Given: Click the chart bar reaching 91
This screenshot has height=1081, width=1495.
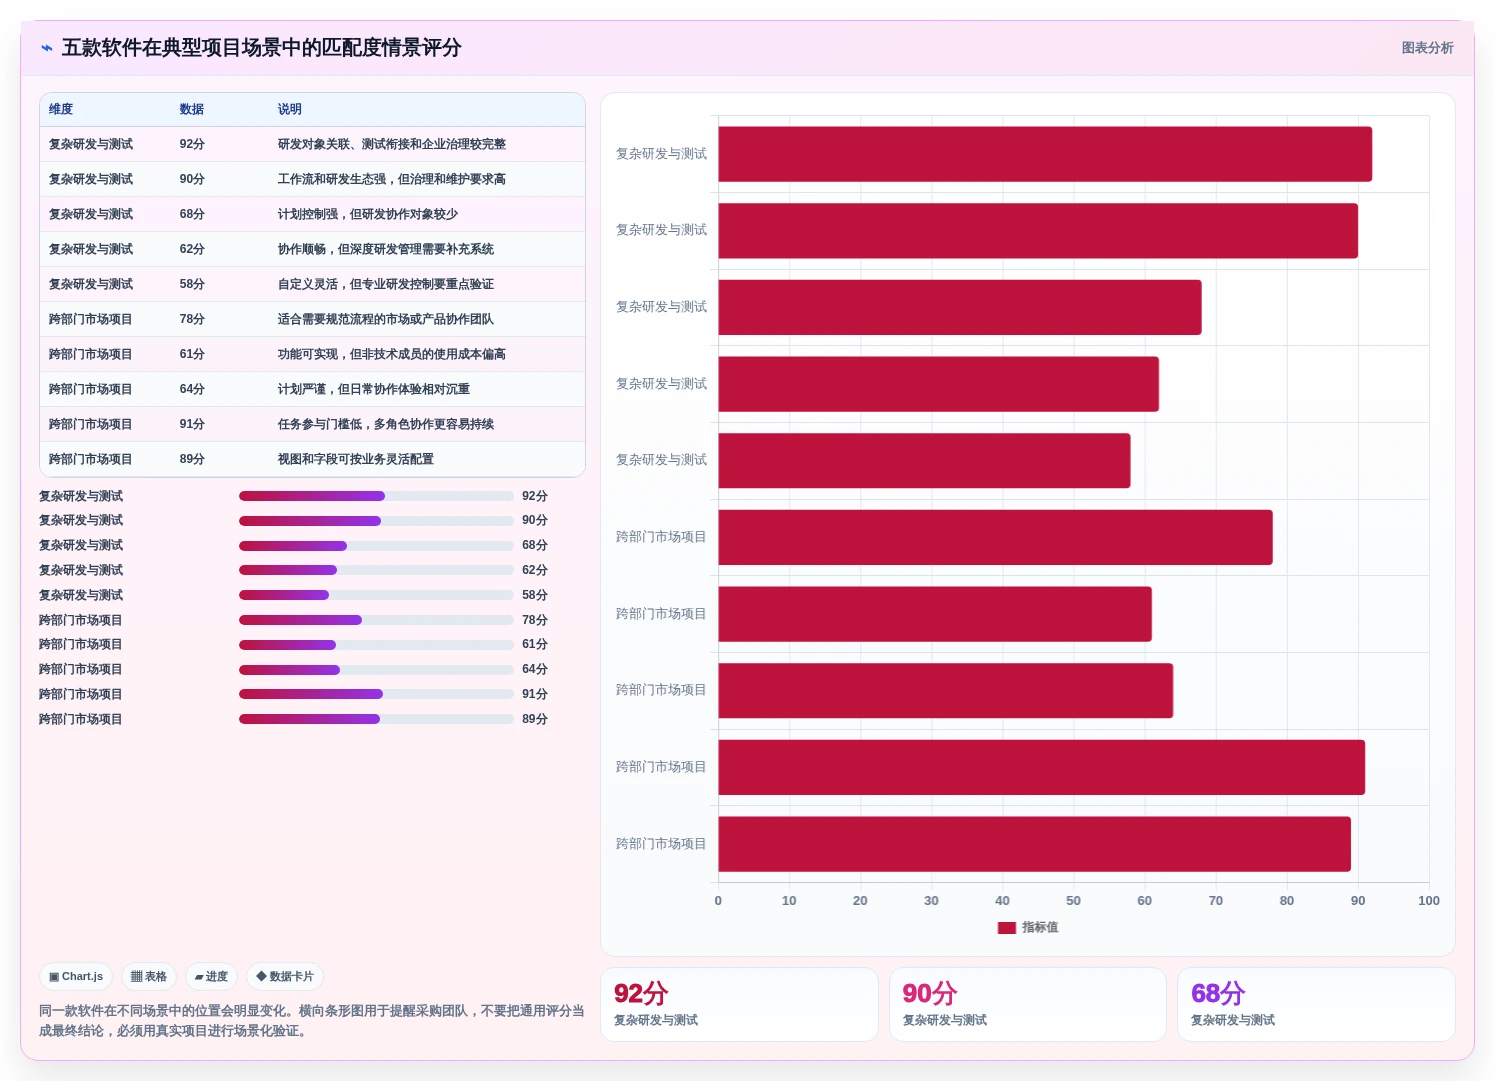Looking at the screenshot, I should [x=1042, y=767].
